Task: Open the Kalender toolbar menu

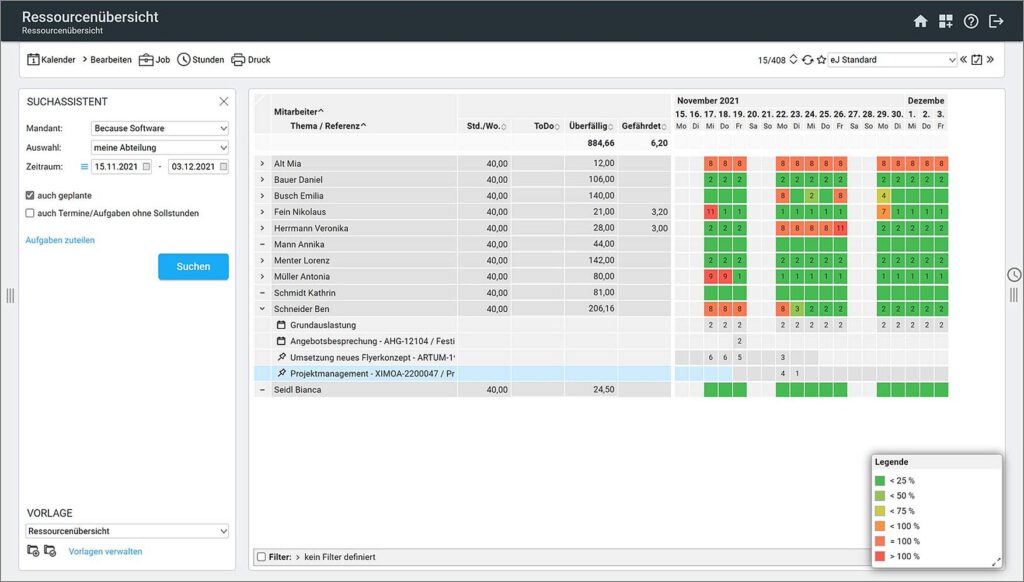Action: click(51, 60)
